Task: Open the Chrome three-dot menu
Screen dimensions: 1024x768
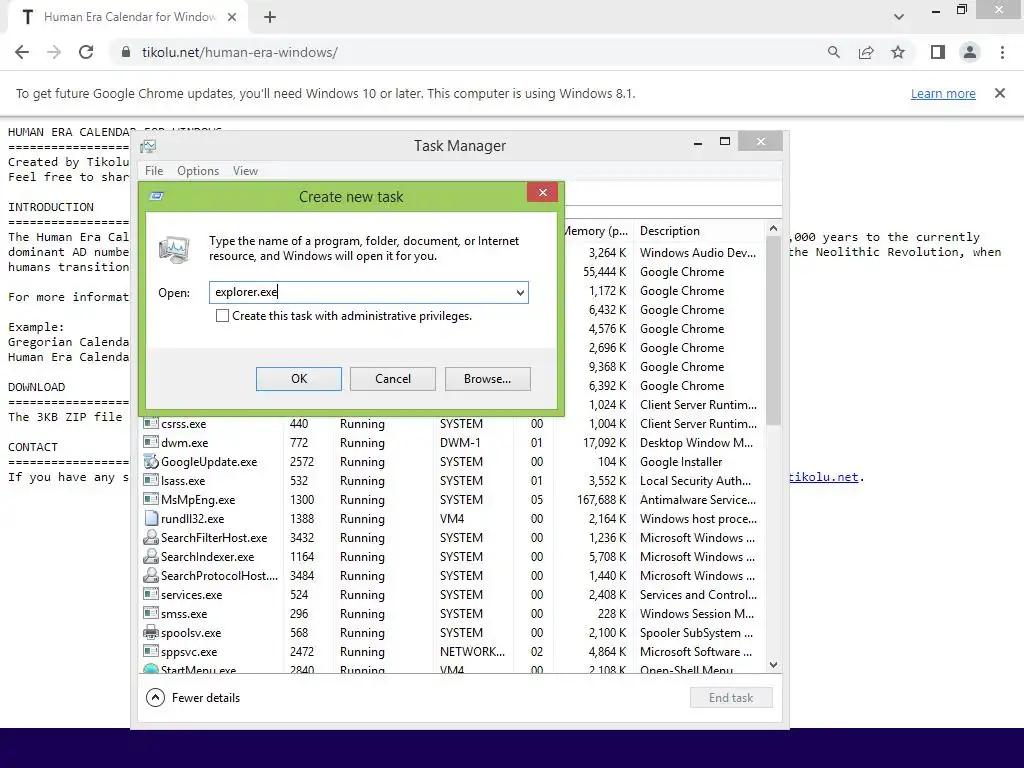Action: (1002, 52)
